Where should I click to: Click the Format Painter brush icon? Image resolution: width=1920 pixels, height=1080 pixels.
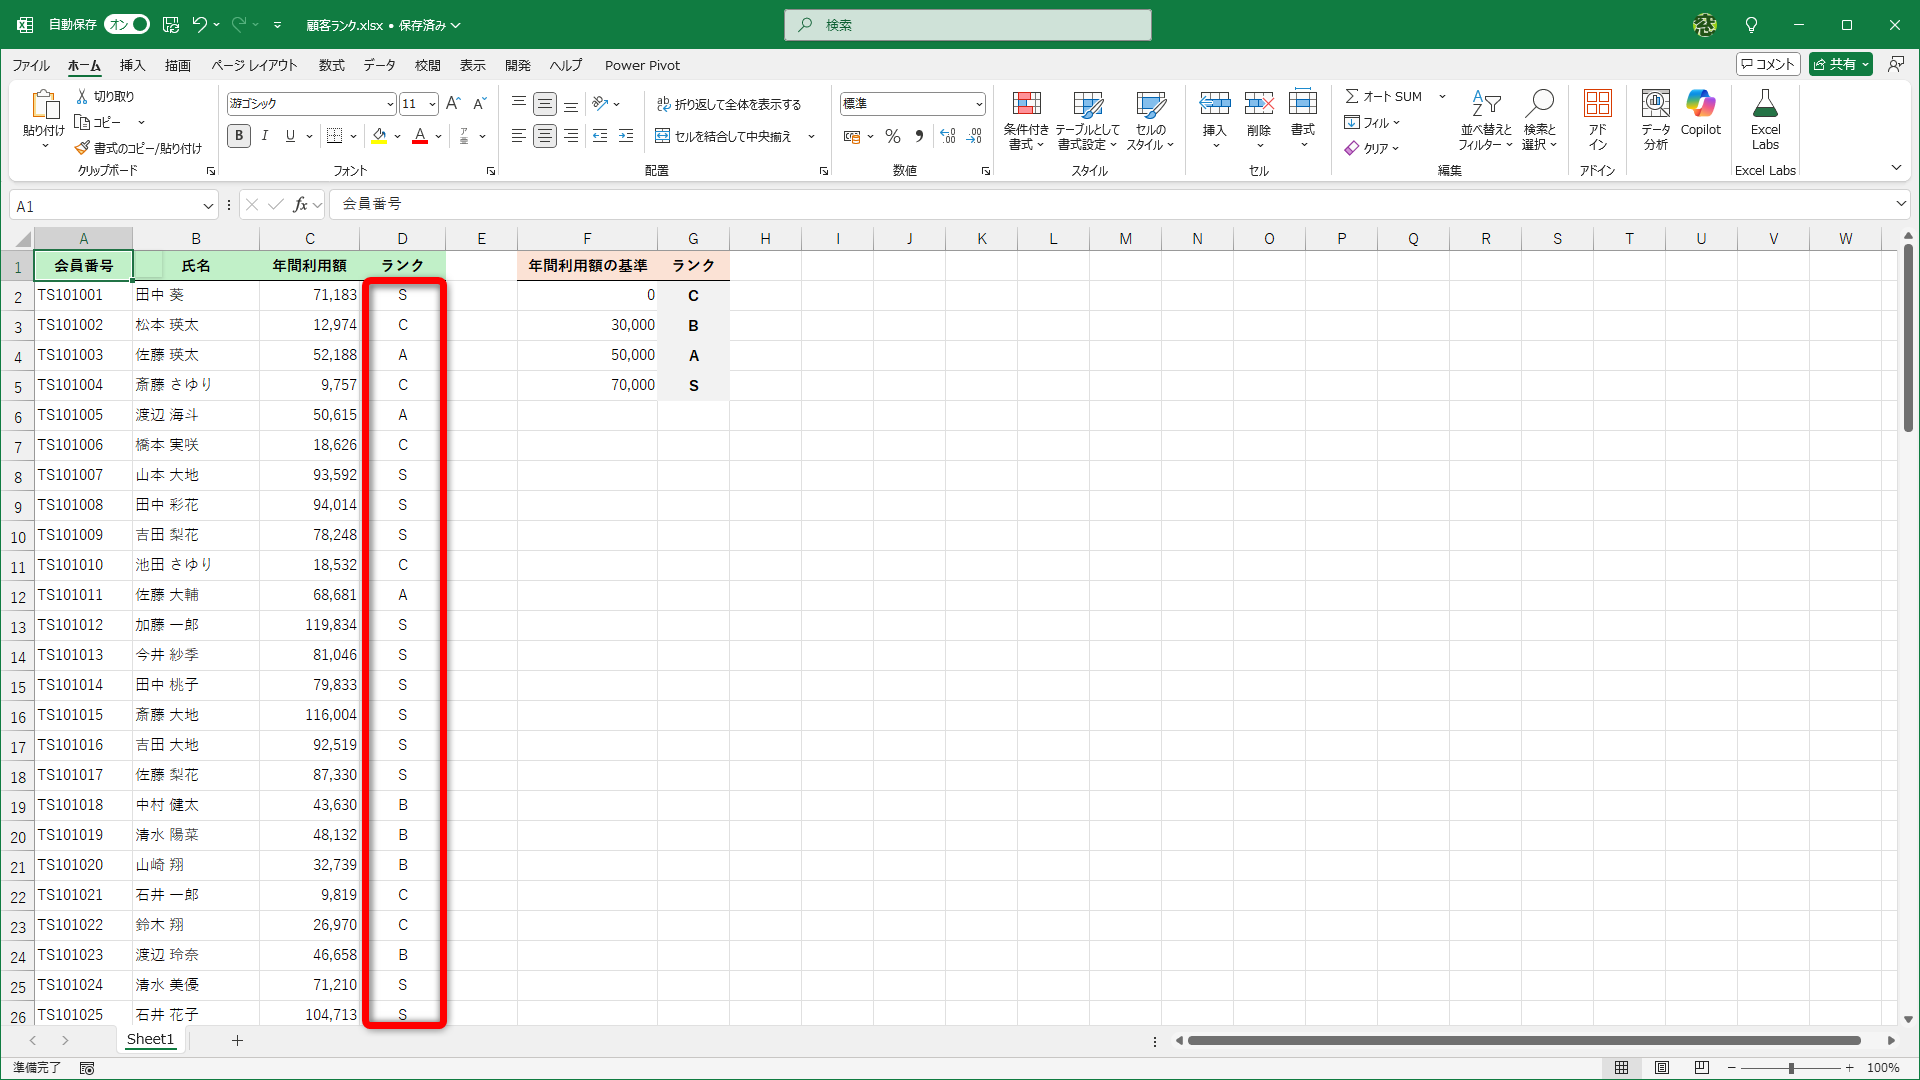pos(83,148)
